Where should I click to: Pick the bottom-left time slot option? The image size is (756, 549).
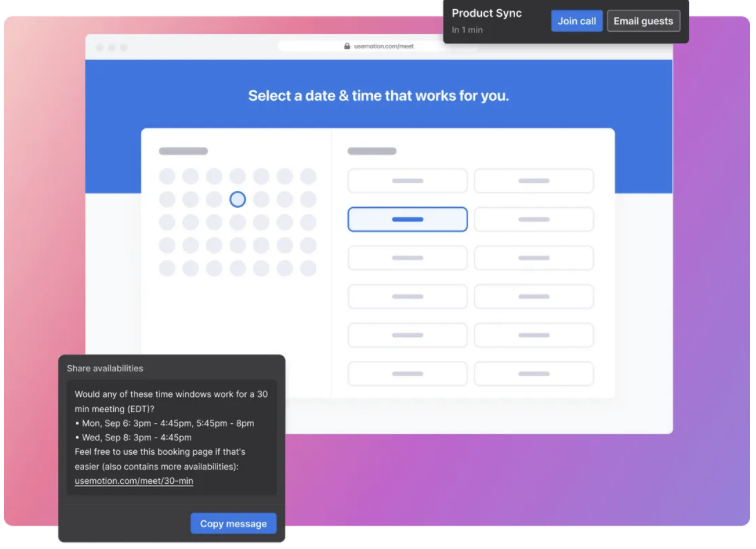coord(407,374)
